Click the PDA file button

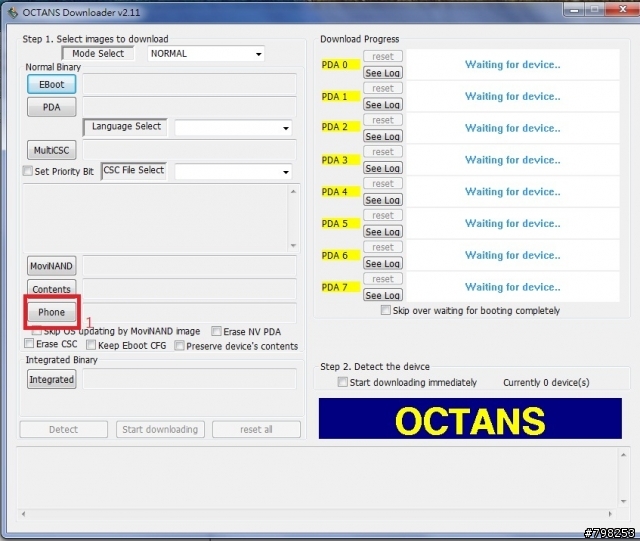point(51,107)
